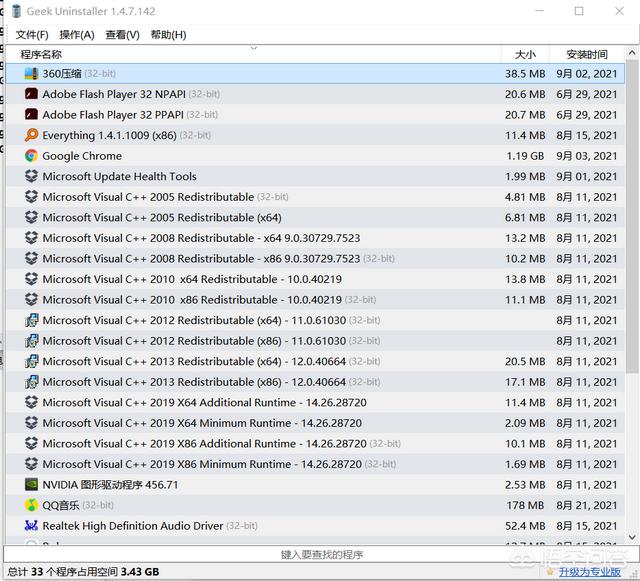The height and width of the screenshot is (581, 640).
Task: Select Everything 1.4.1.1009 (x86) name text
Action: click(109, 135)
